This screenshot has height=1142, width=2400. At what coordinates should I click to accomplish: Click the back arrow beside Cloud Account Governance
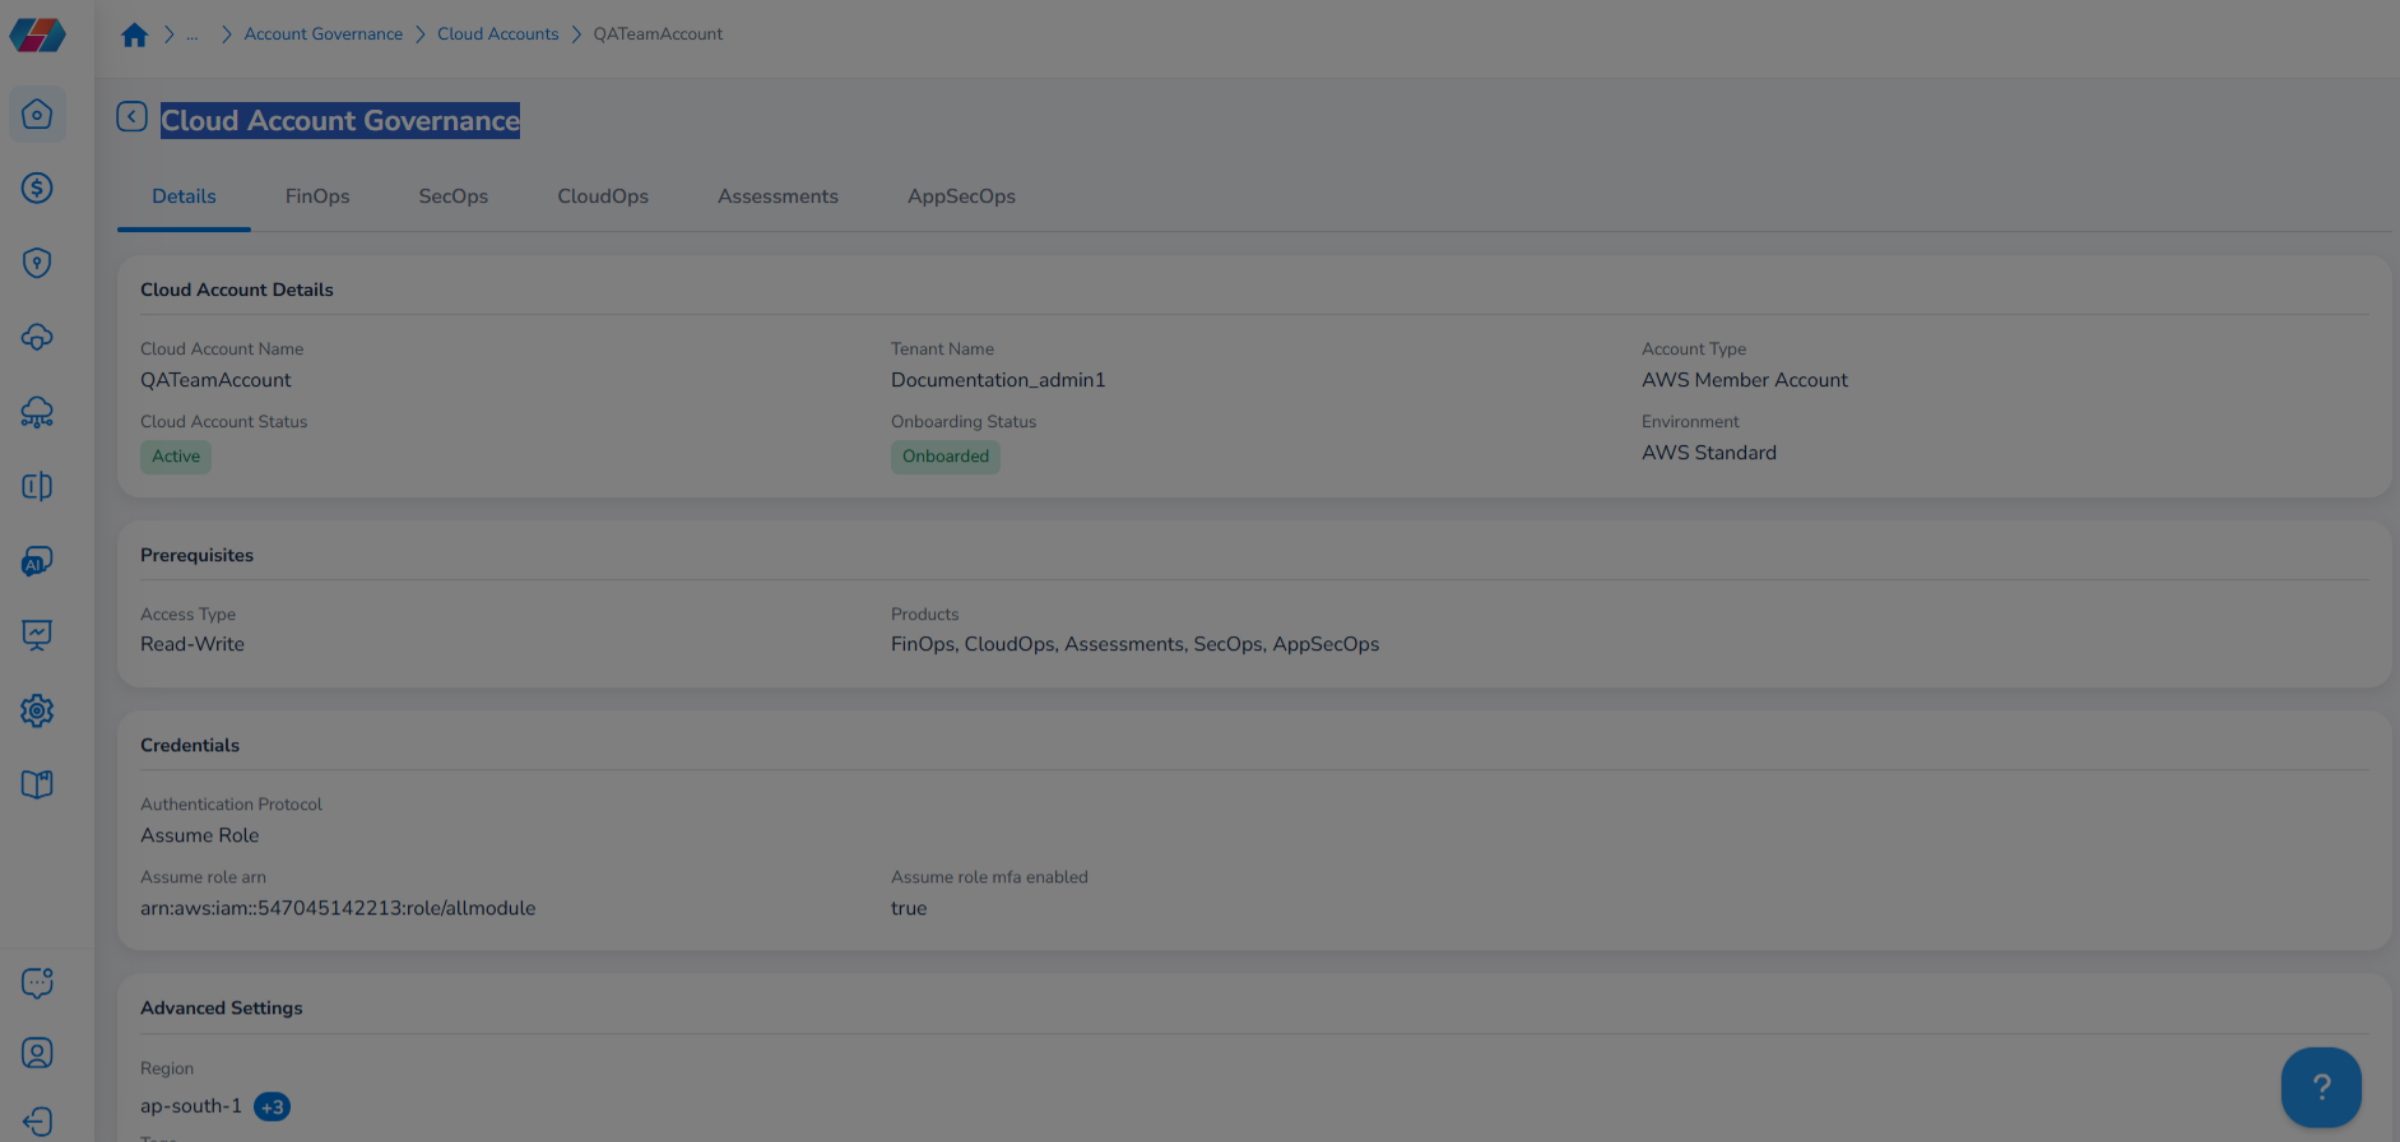[131, 116]
